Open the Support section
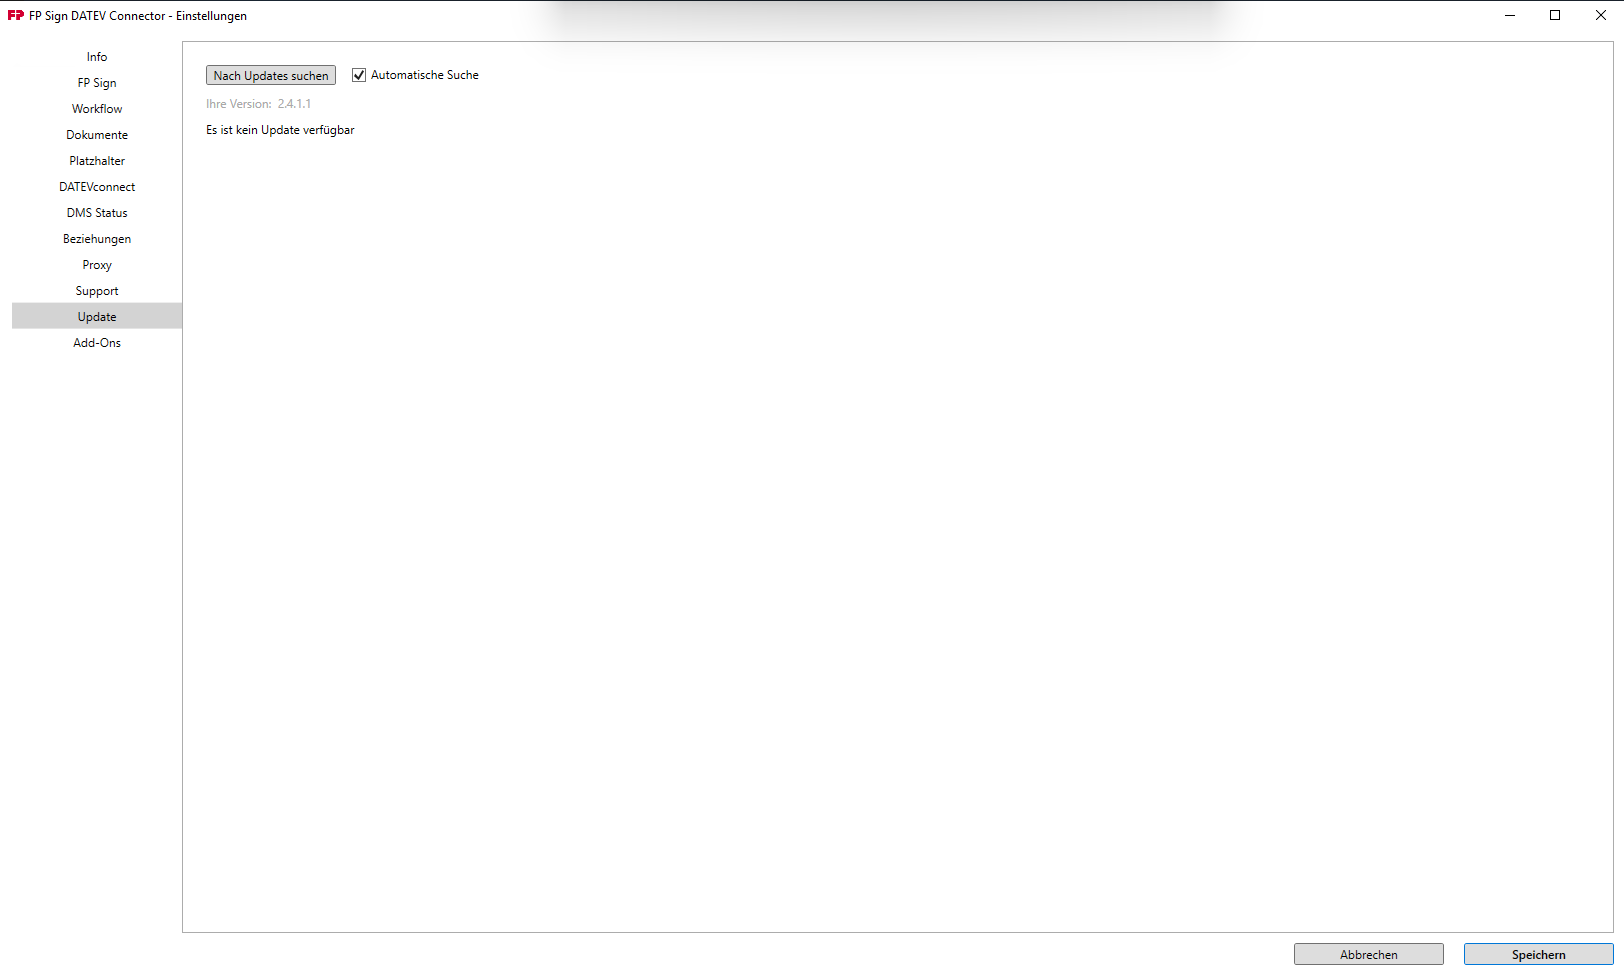This screenshot has width=1624, height=975. coord(97,291)
